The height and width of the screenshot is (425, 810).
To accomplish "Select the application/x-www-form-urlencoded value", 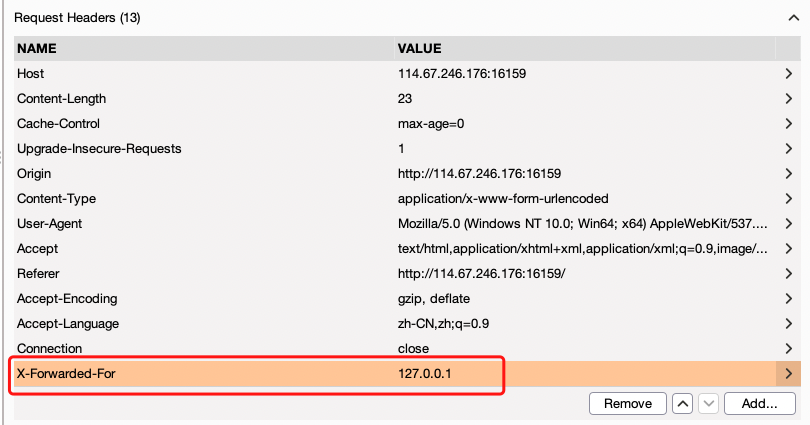I will (x=503, y=198).
